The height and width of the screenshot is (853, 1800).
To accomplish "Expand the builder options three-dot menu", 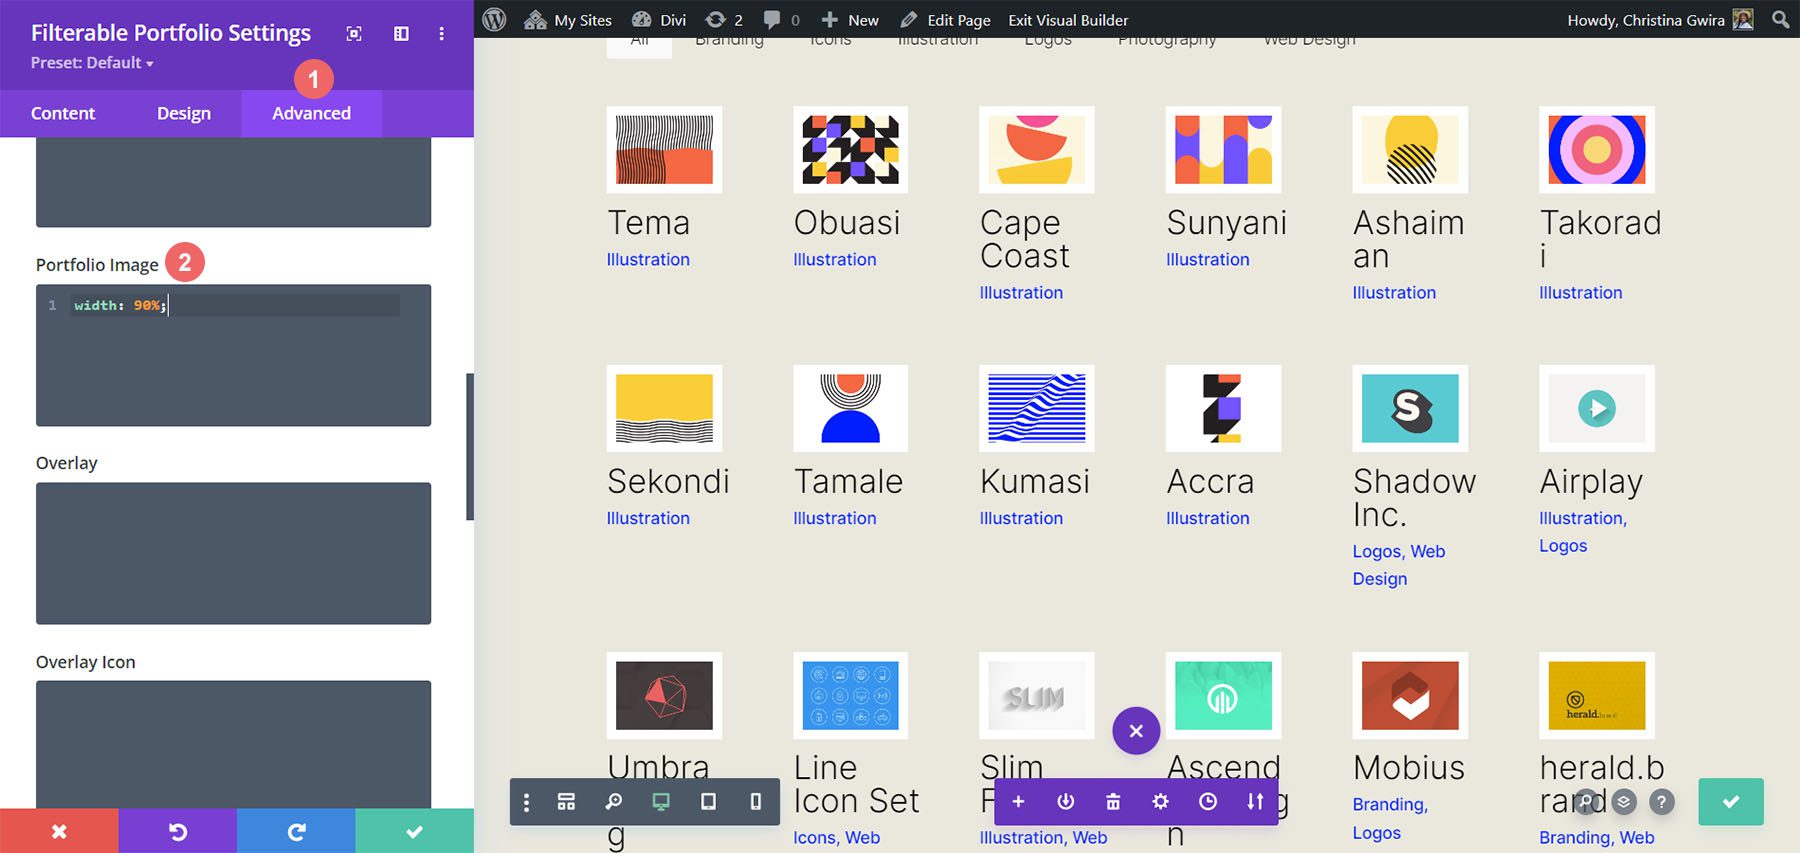I will pos(527,802).
